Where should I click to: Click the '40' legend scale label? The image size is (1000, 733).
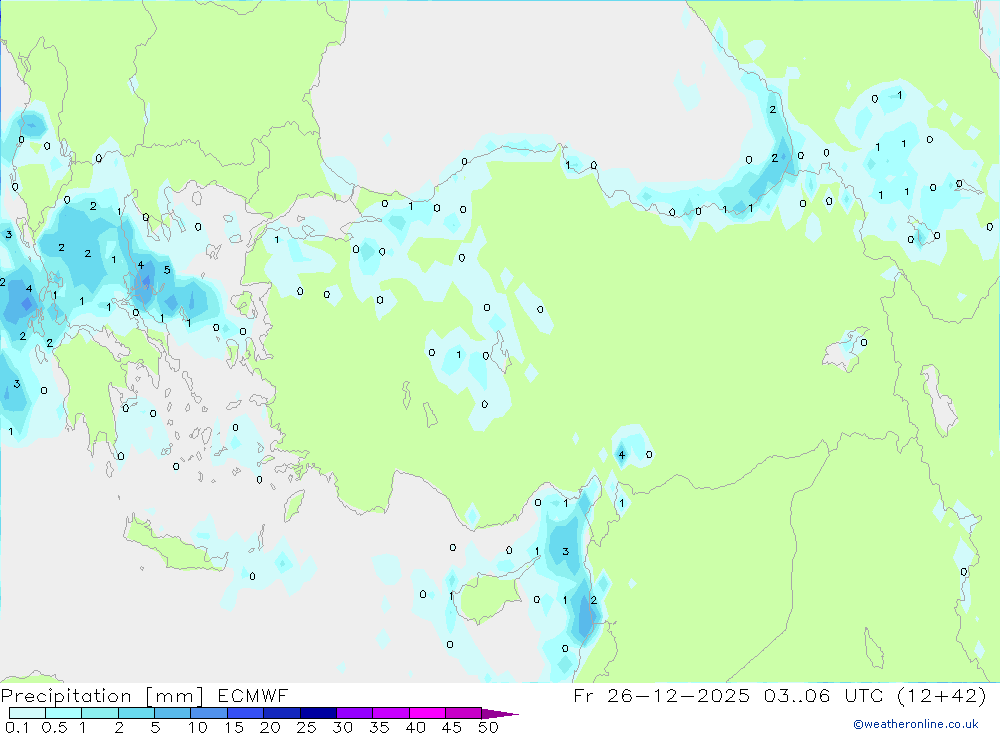(x=415, y=727)
